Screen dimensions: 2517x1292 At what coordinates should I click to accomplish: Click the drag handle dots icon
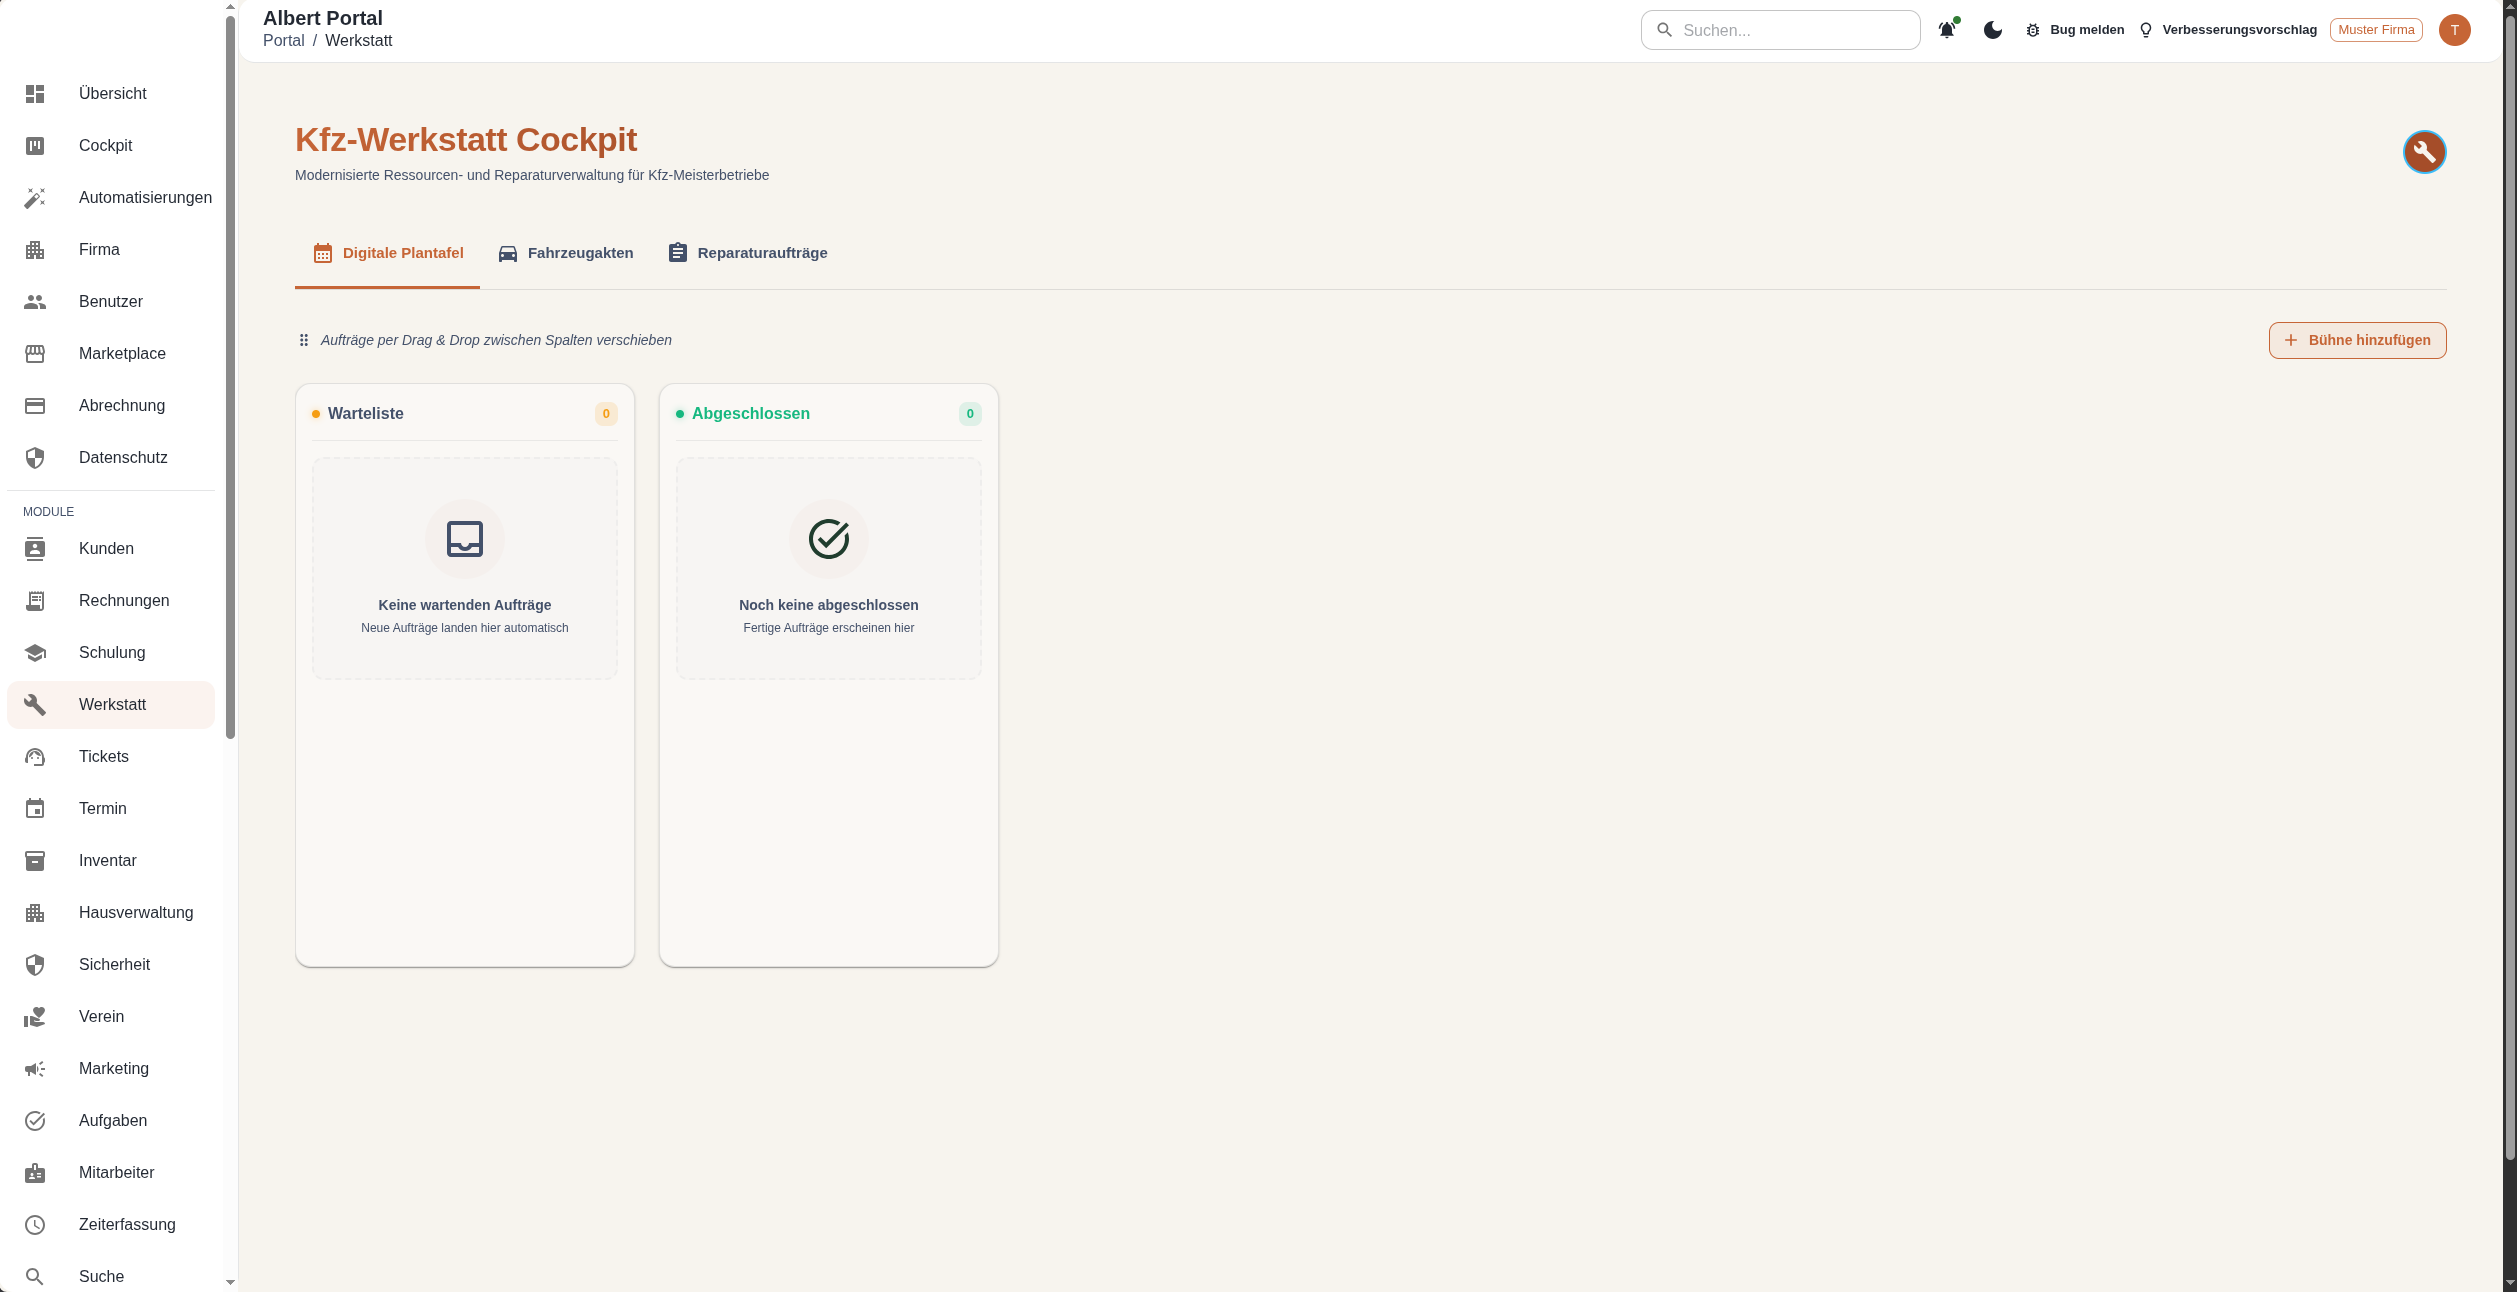point(304,340)
